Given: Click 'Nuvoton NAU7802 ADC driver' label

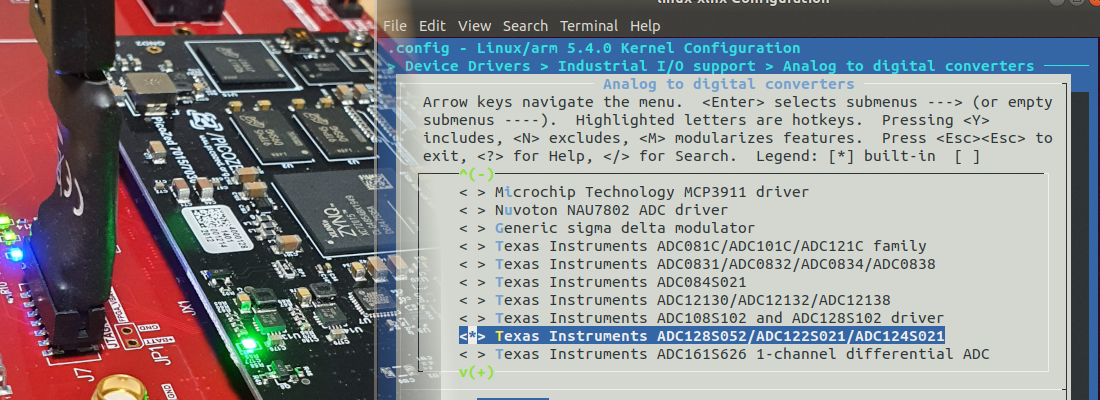Looking at the screenshot, I should [x=611, y=210].
